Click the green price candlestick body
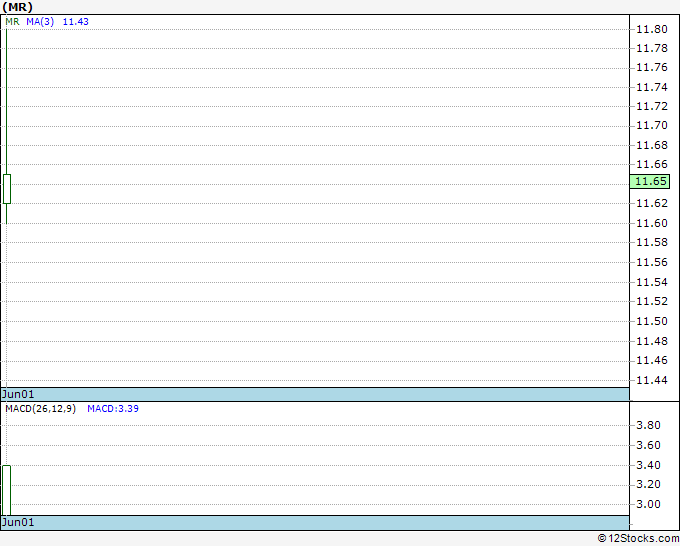Screen dimensions: 680x546 pyautogui.click(x=7, y=189)
